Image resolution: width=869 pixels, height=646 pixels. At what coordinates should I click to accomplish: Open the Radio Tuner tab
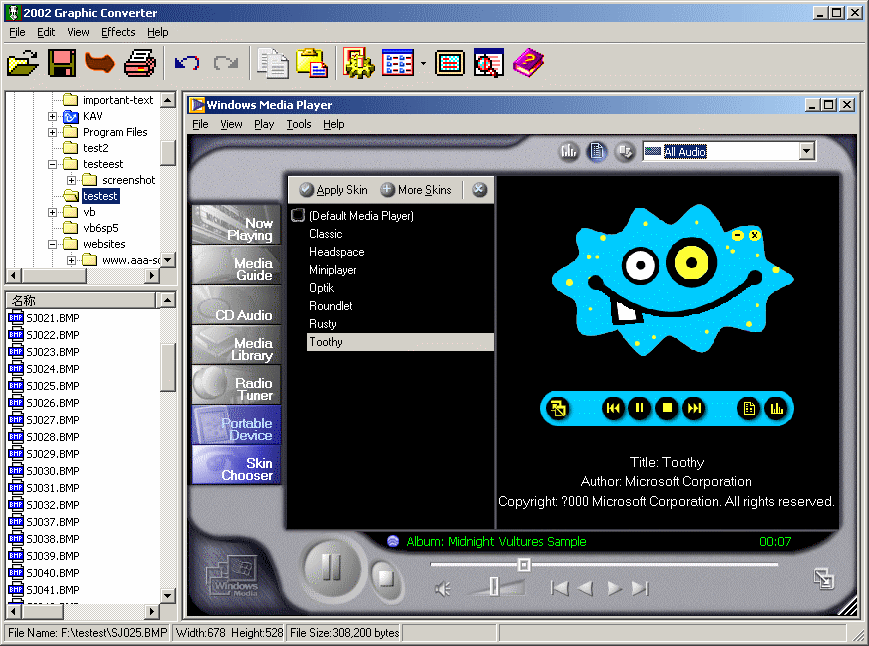(x=237, y=384)
